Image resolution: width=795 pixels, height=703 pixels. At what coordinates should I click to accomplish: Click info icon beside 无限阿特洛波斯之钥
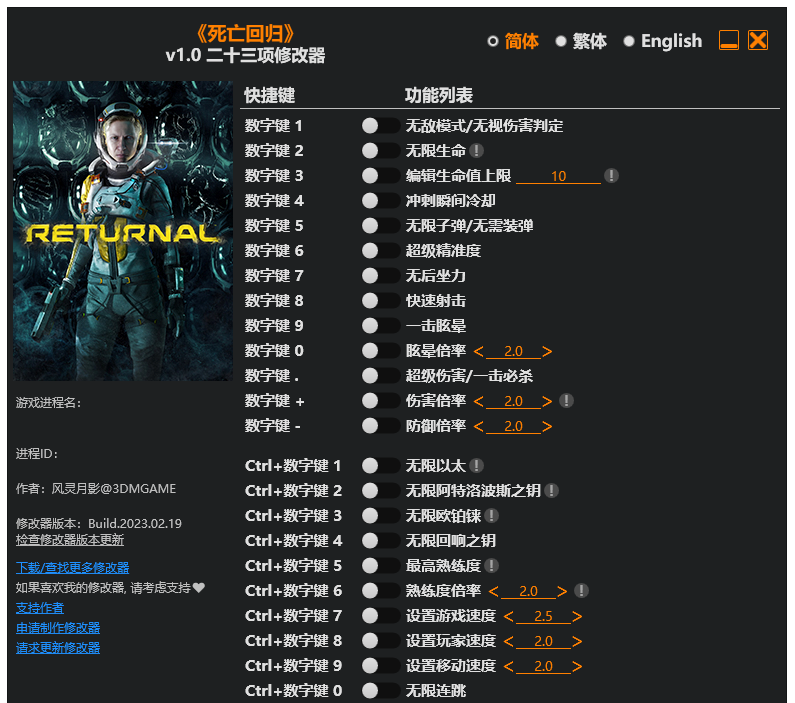(551, 490)
